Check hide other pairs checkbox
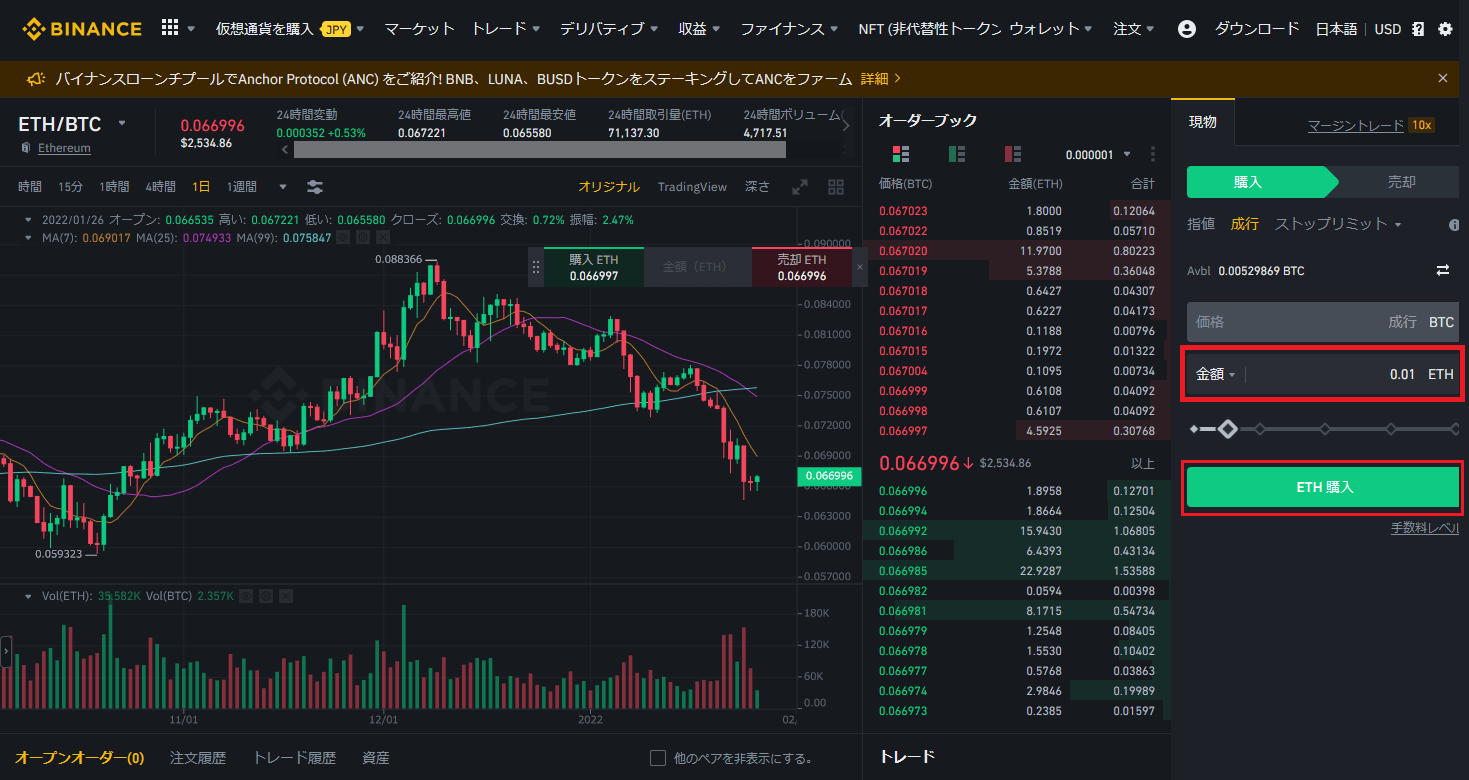The height and width of the screenshot is (780, 1469). tap(658, 758)
